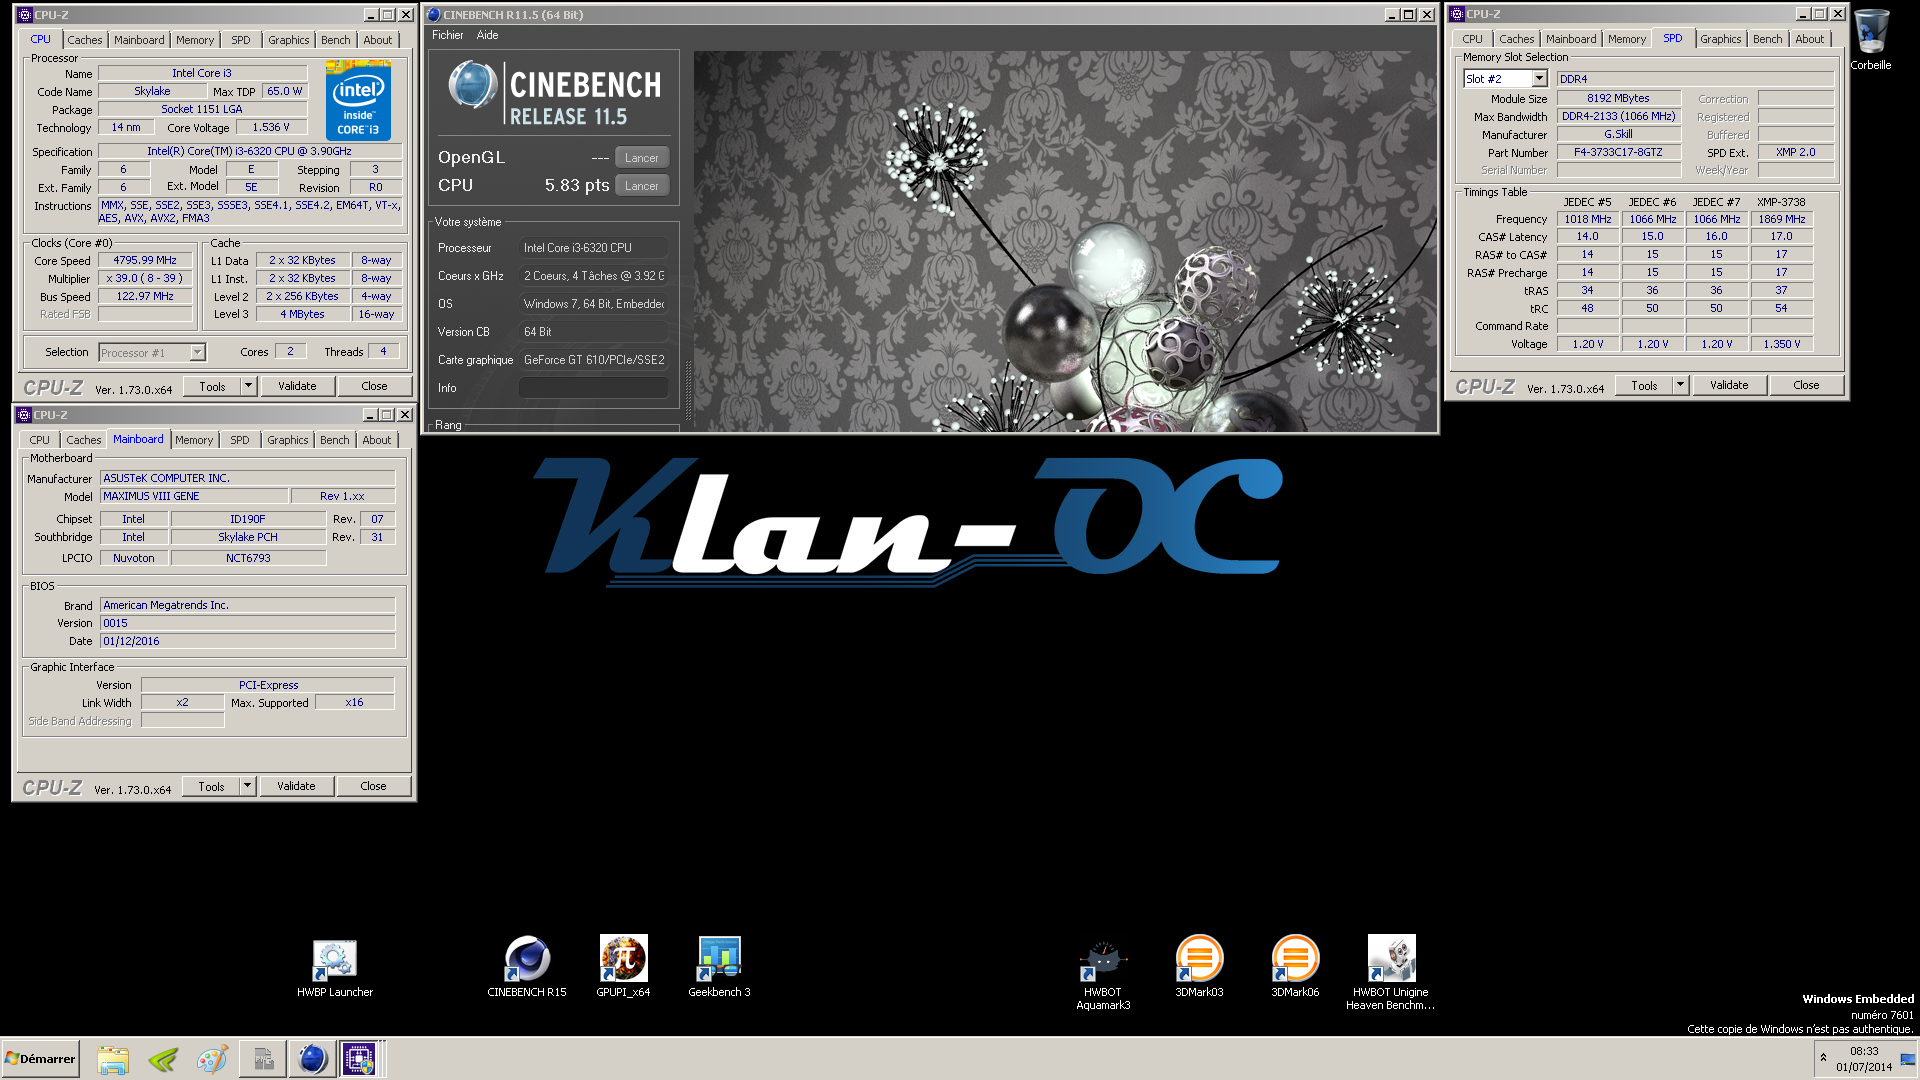
Task: Click the Carte graphique field in Cinebench
Action: (594, 360)
